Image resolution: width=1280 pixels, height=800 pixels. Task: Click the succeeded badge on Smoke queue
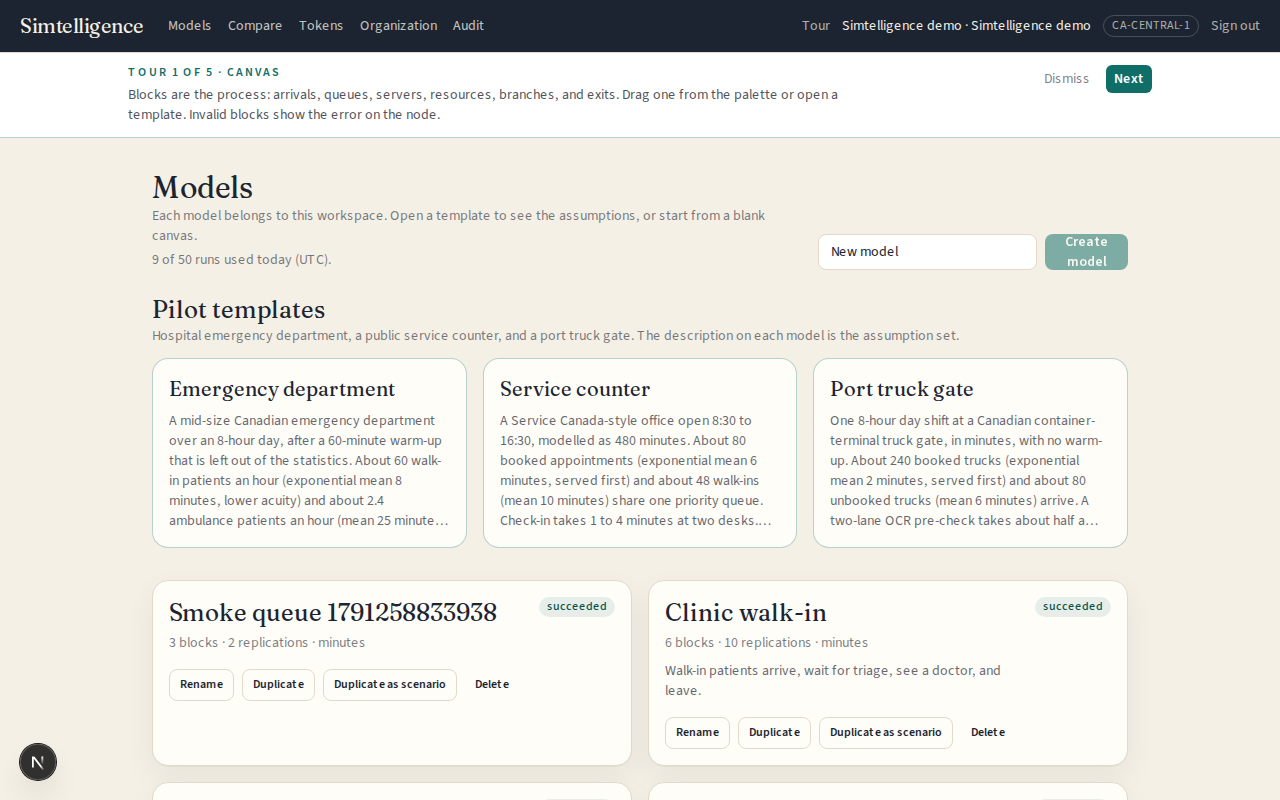(577, 607)
